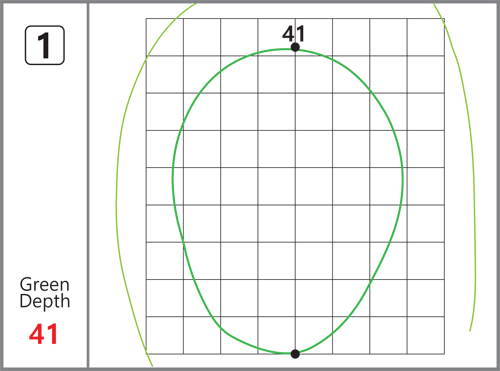
Task: Click the light-green fringe line right of the grid
Action: coord(474,200)
